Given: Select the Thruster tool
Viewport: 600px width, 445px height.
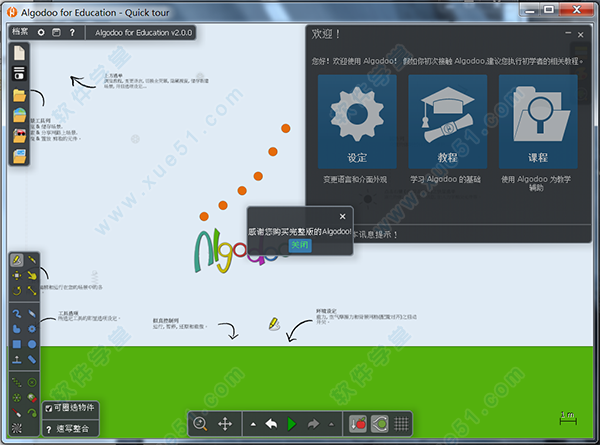Looking at the screenshot, I should (32, 398).
